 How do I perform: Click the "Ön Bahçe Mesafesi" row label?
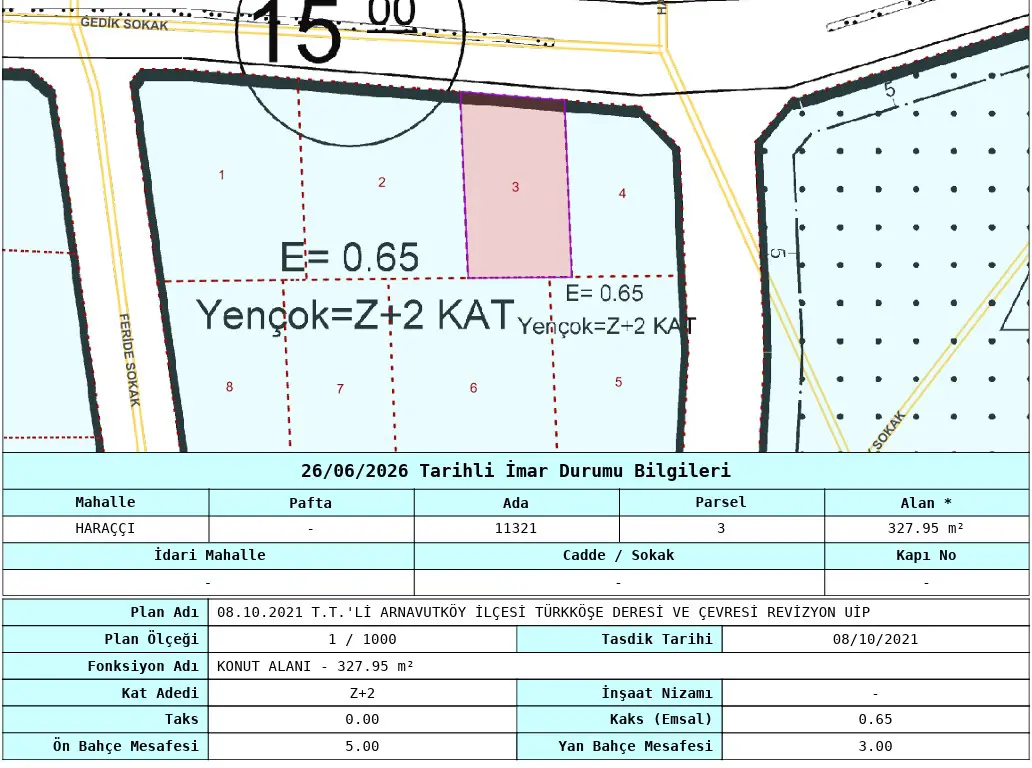click(x=126, y=746)
